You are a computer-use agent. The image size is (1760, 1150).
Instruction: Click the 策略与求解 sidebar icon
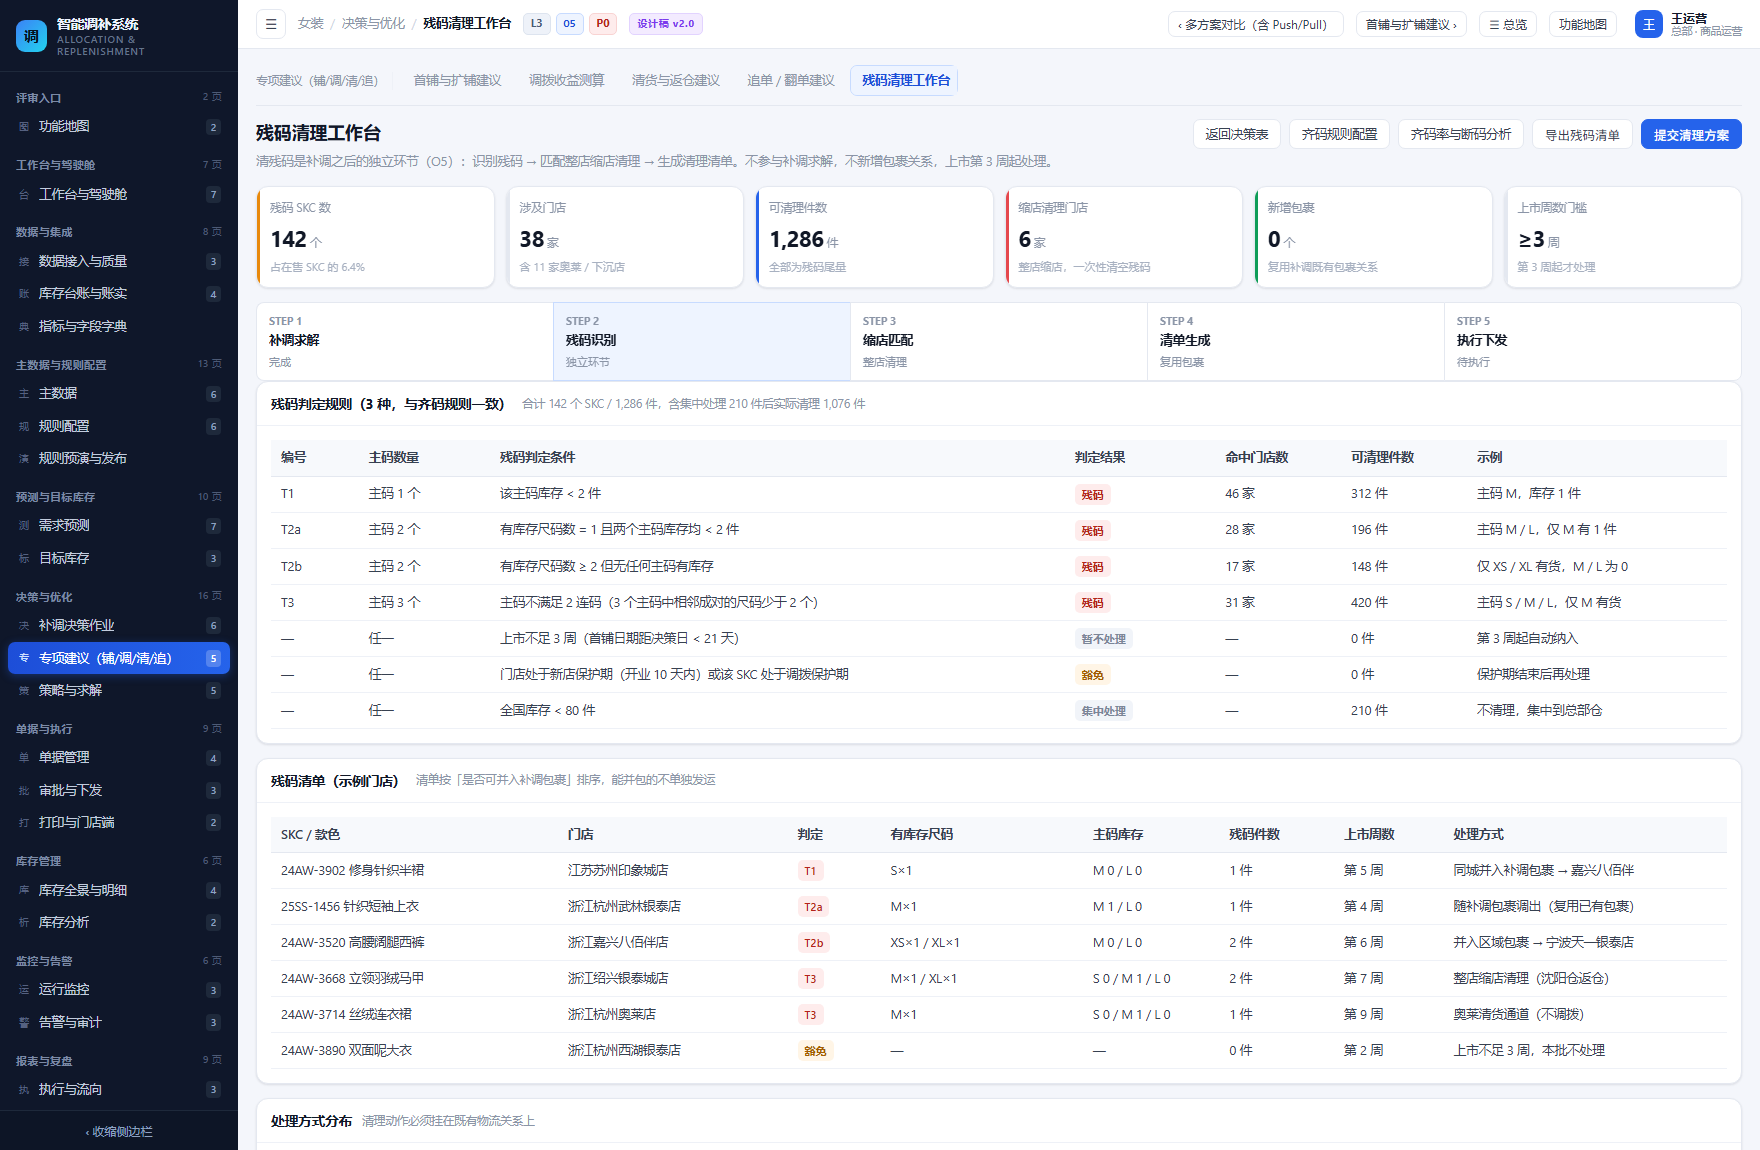click(24, 691)
